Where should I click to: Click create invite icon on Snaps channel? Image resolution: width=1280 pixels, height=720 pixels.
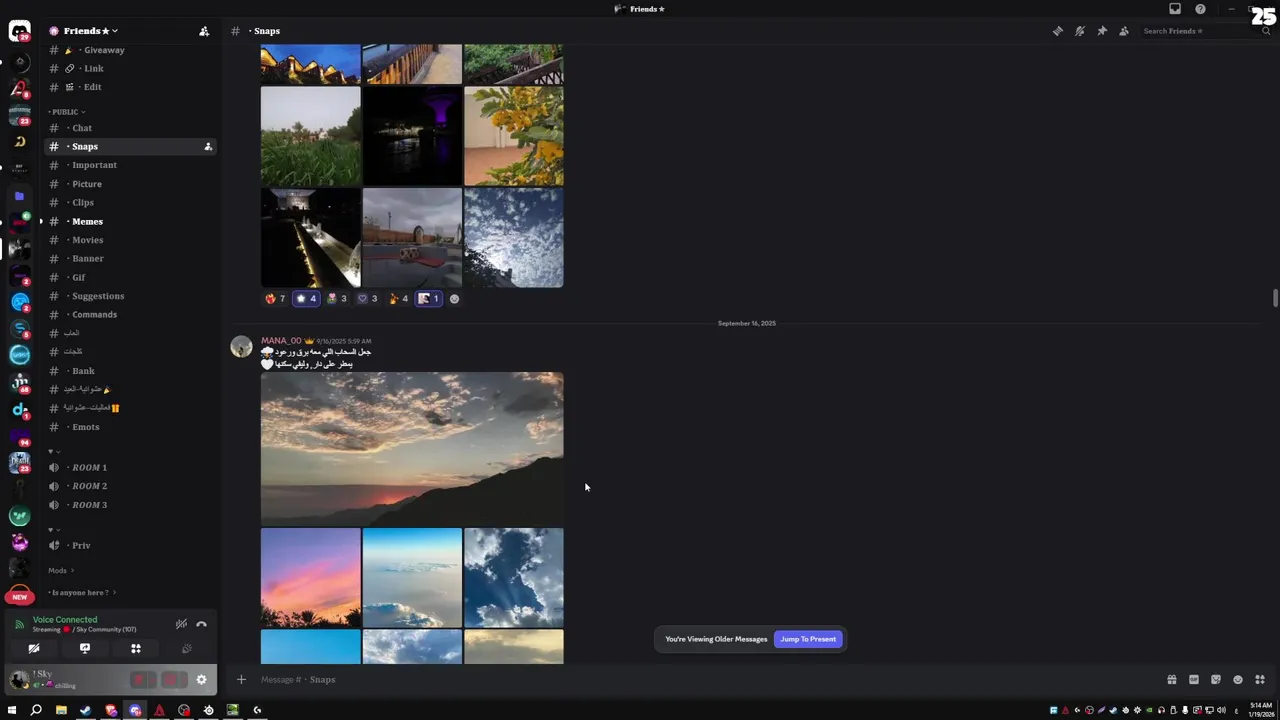pyautogui.click(x=208, y=147)
